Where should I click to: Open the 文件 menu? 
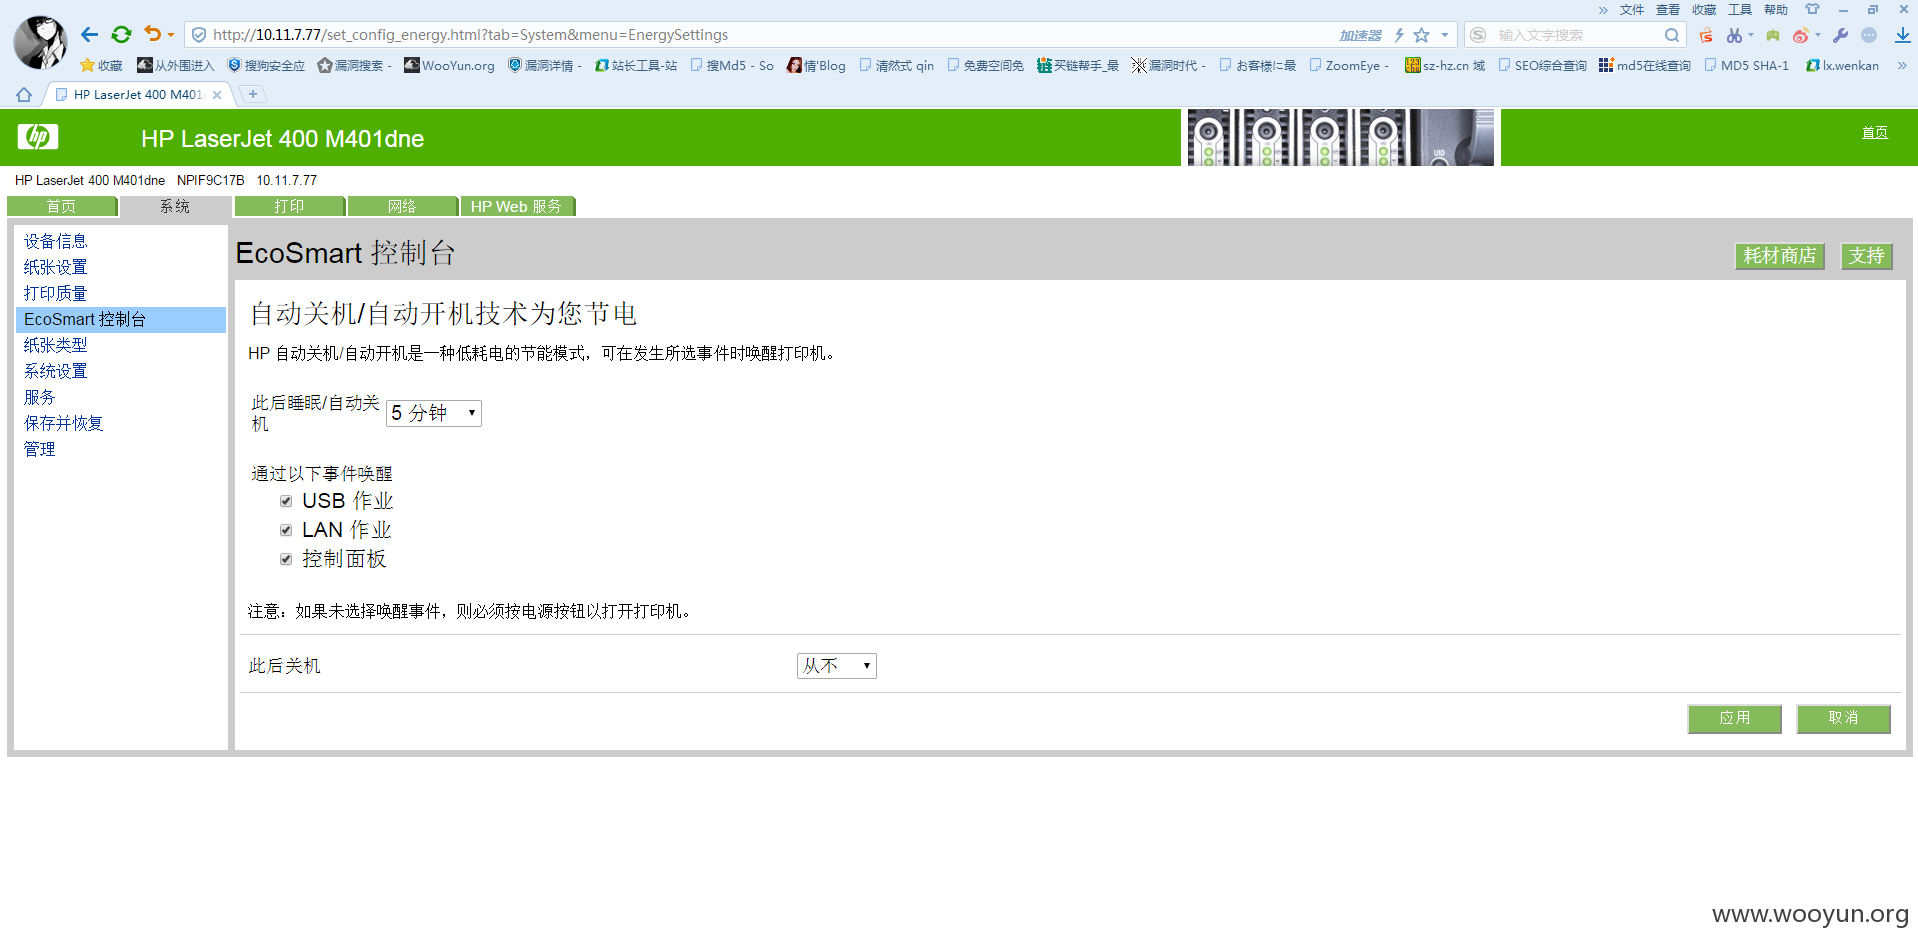1632,10
